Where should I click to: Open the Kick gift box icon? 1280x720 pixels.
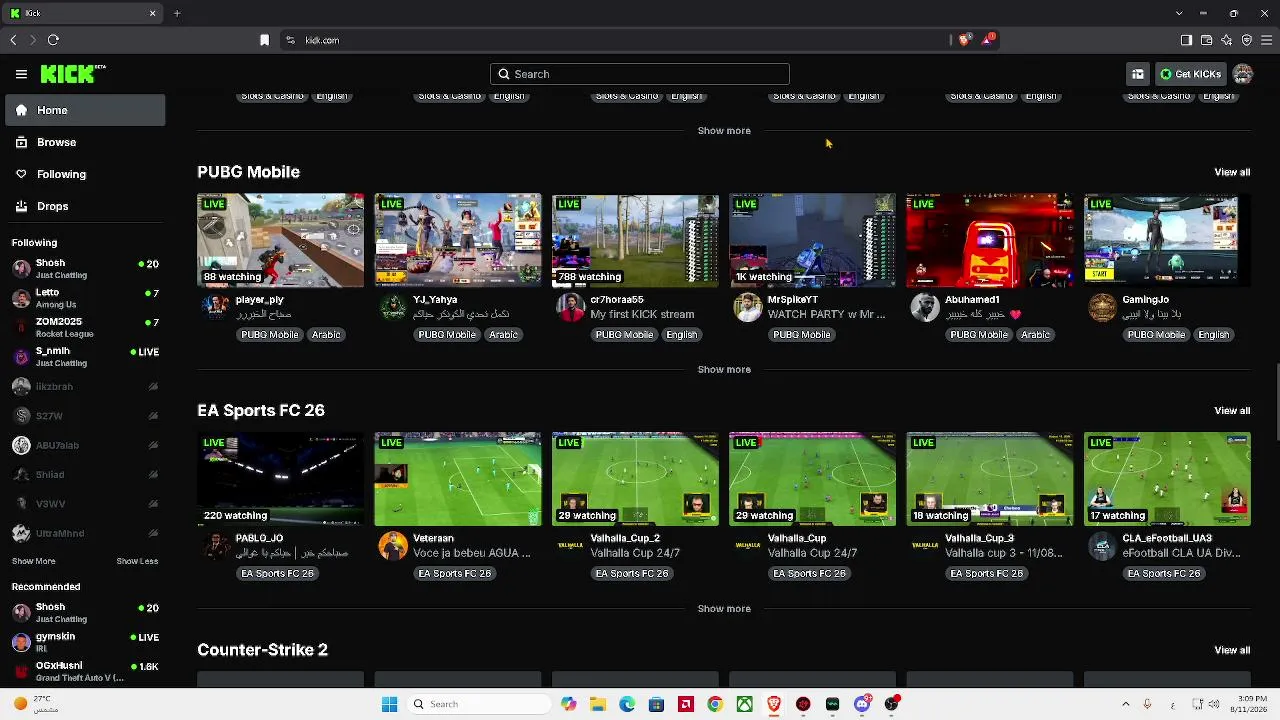[x=1138, y=74]
